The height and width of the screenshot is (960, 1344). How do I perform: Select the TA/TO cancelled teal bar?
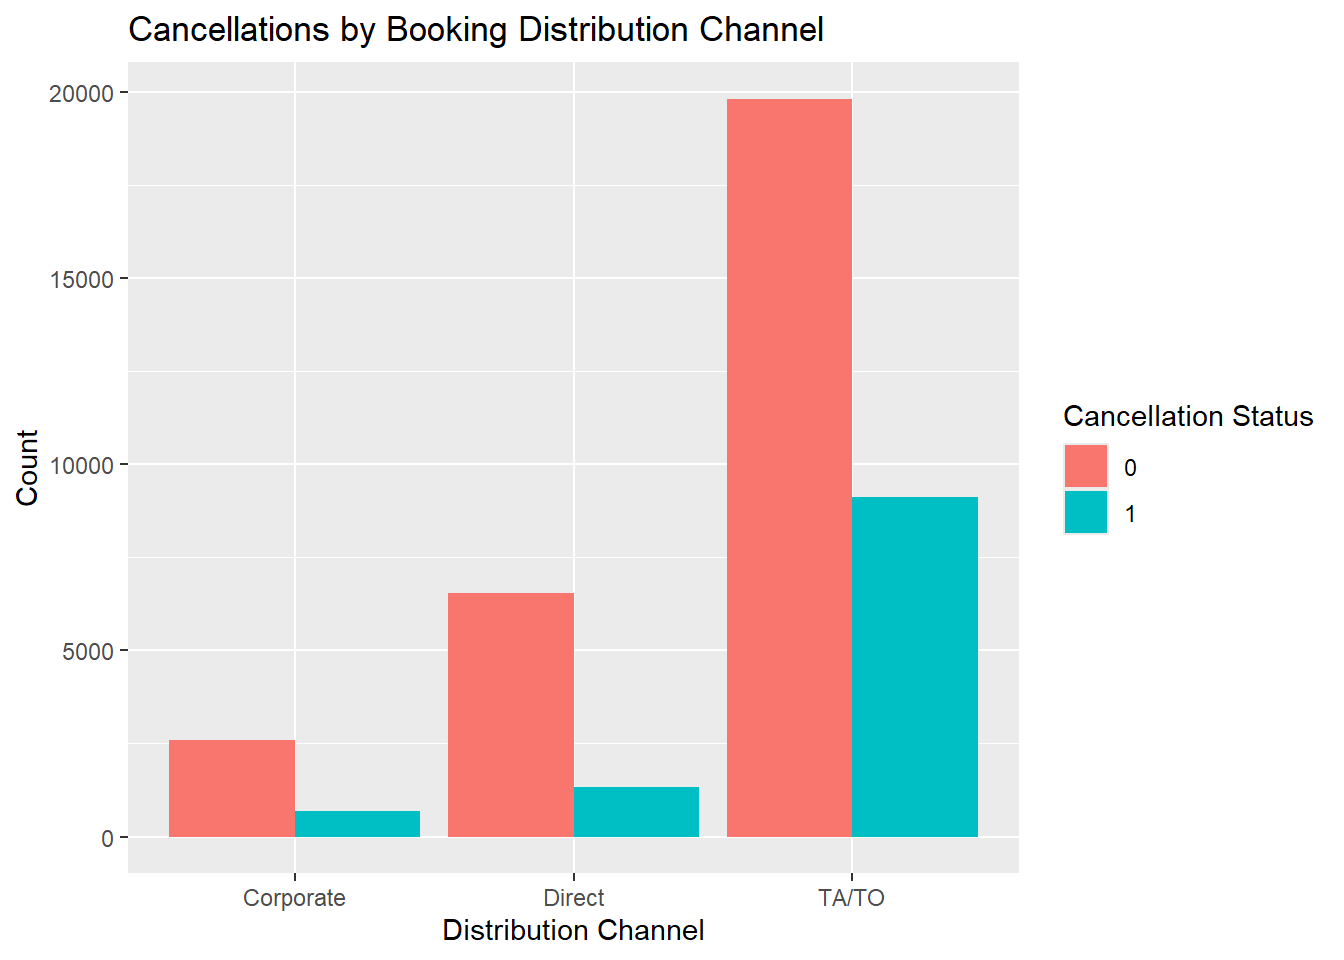click(x=915, y=667)
